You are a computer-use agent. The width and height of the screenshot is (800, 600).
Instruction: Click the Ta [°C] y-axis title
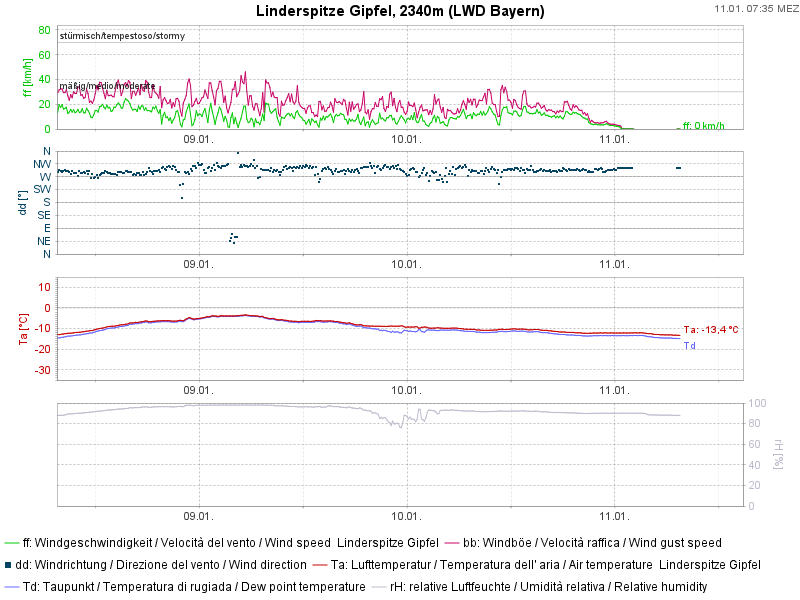tap(21, 329)
